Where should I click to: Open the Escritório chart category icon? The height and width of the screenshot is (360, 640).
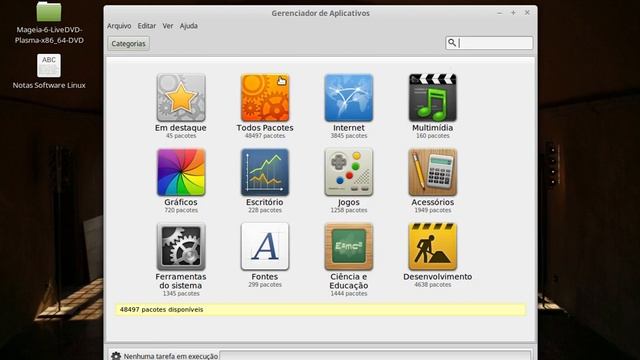265,172
